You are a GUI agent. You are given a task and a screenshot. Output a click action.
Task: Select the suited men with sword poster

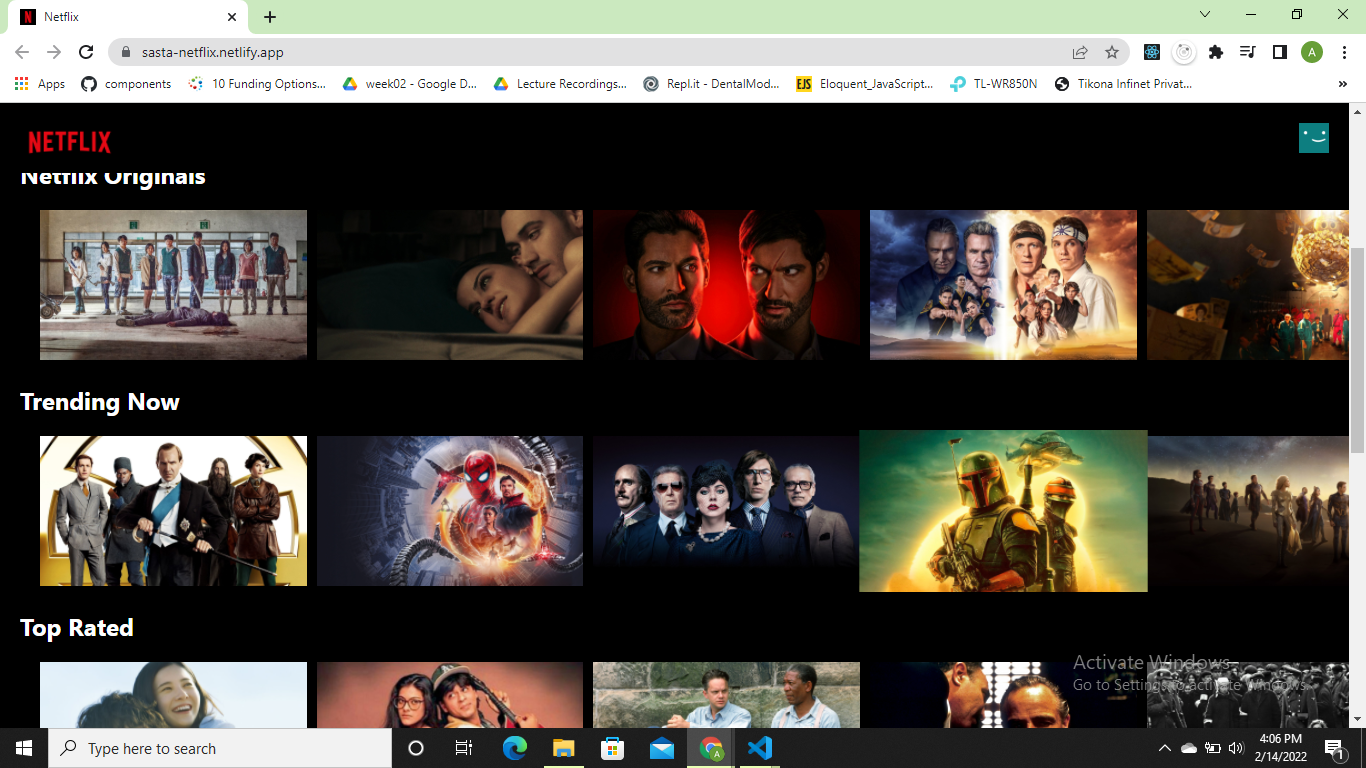point(173,511)
